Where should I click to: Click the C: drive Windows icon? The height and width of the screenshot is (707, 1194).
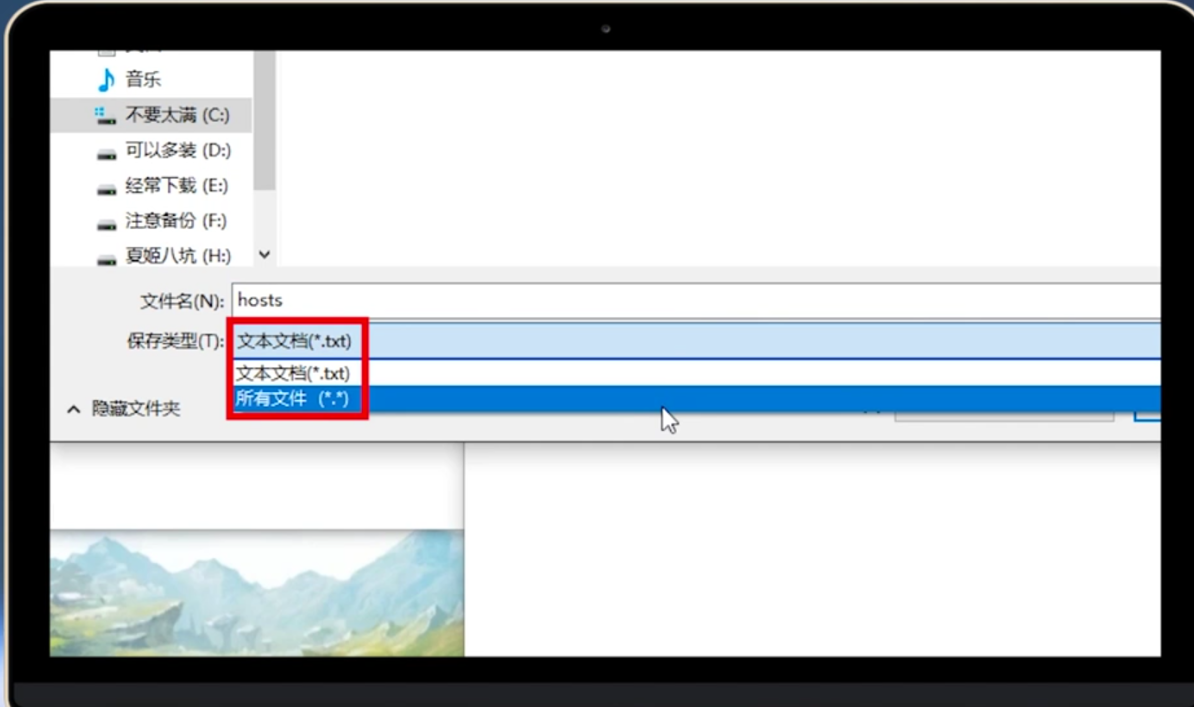pyautogui.click(x=105, y=116)
